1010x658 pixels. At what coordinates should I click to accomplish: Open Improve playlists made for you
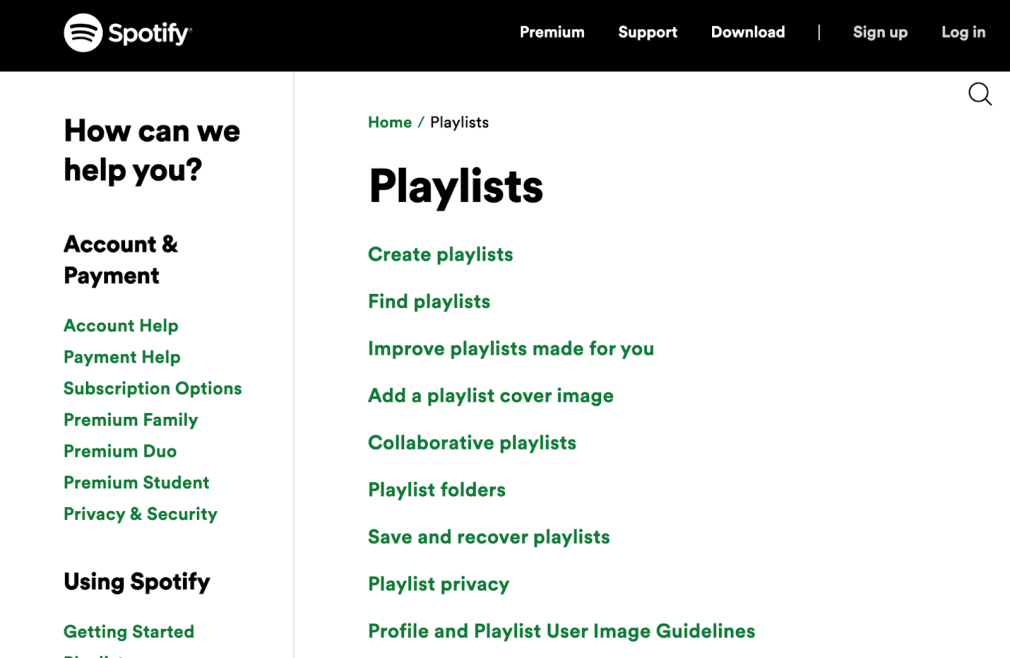coord(511,348)
